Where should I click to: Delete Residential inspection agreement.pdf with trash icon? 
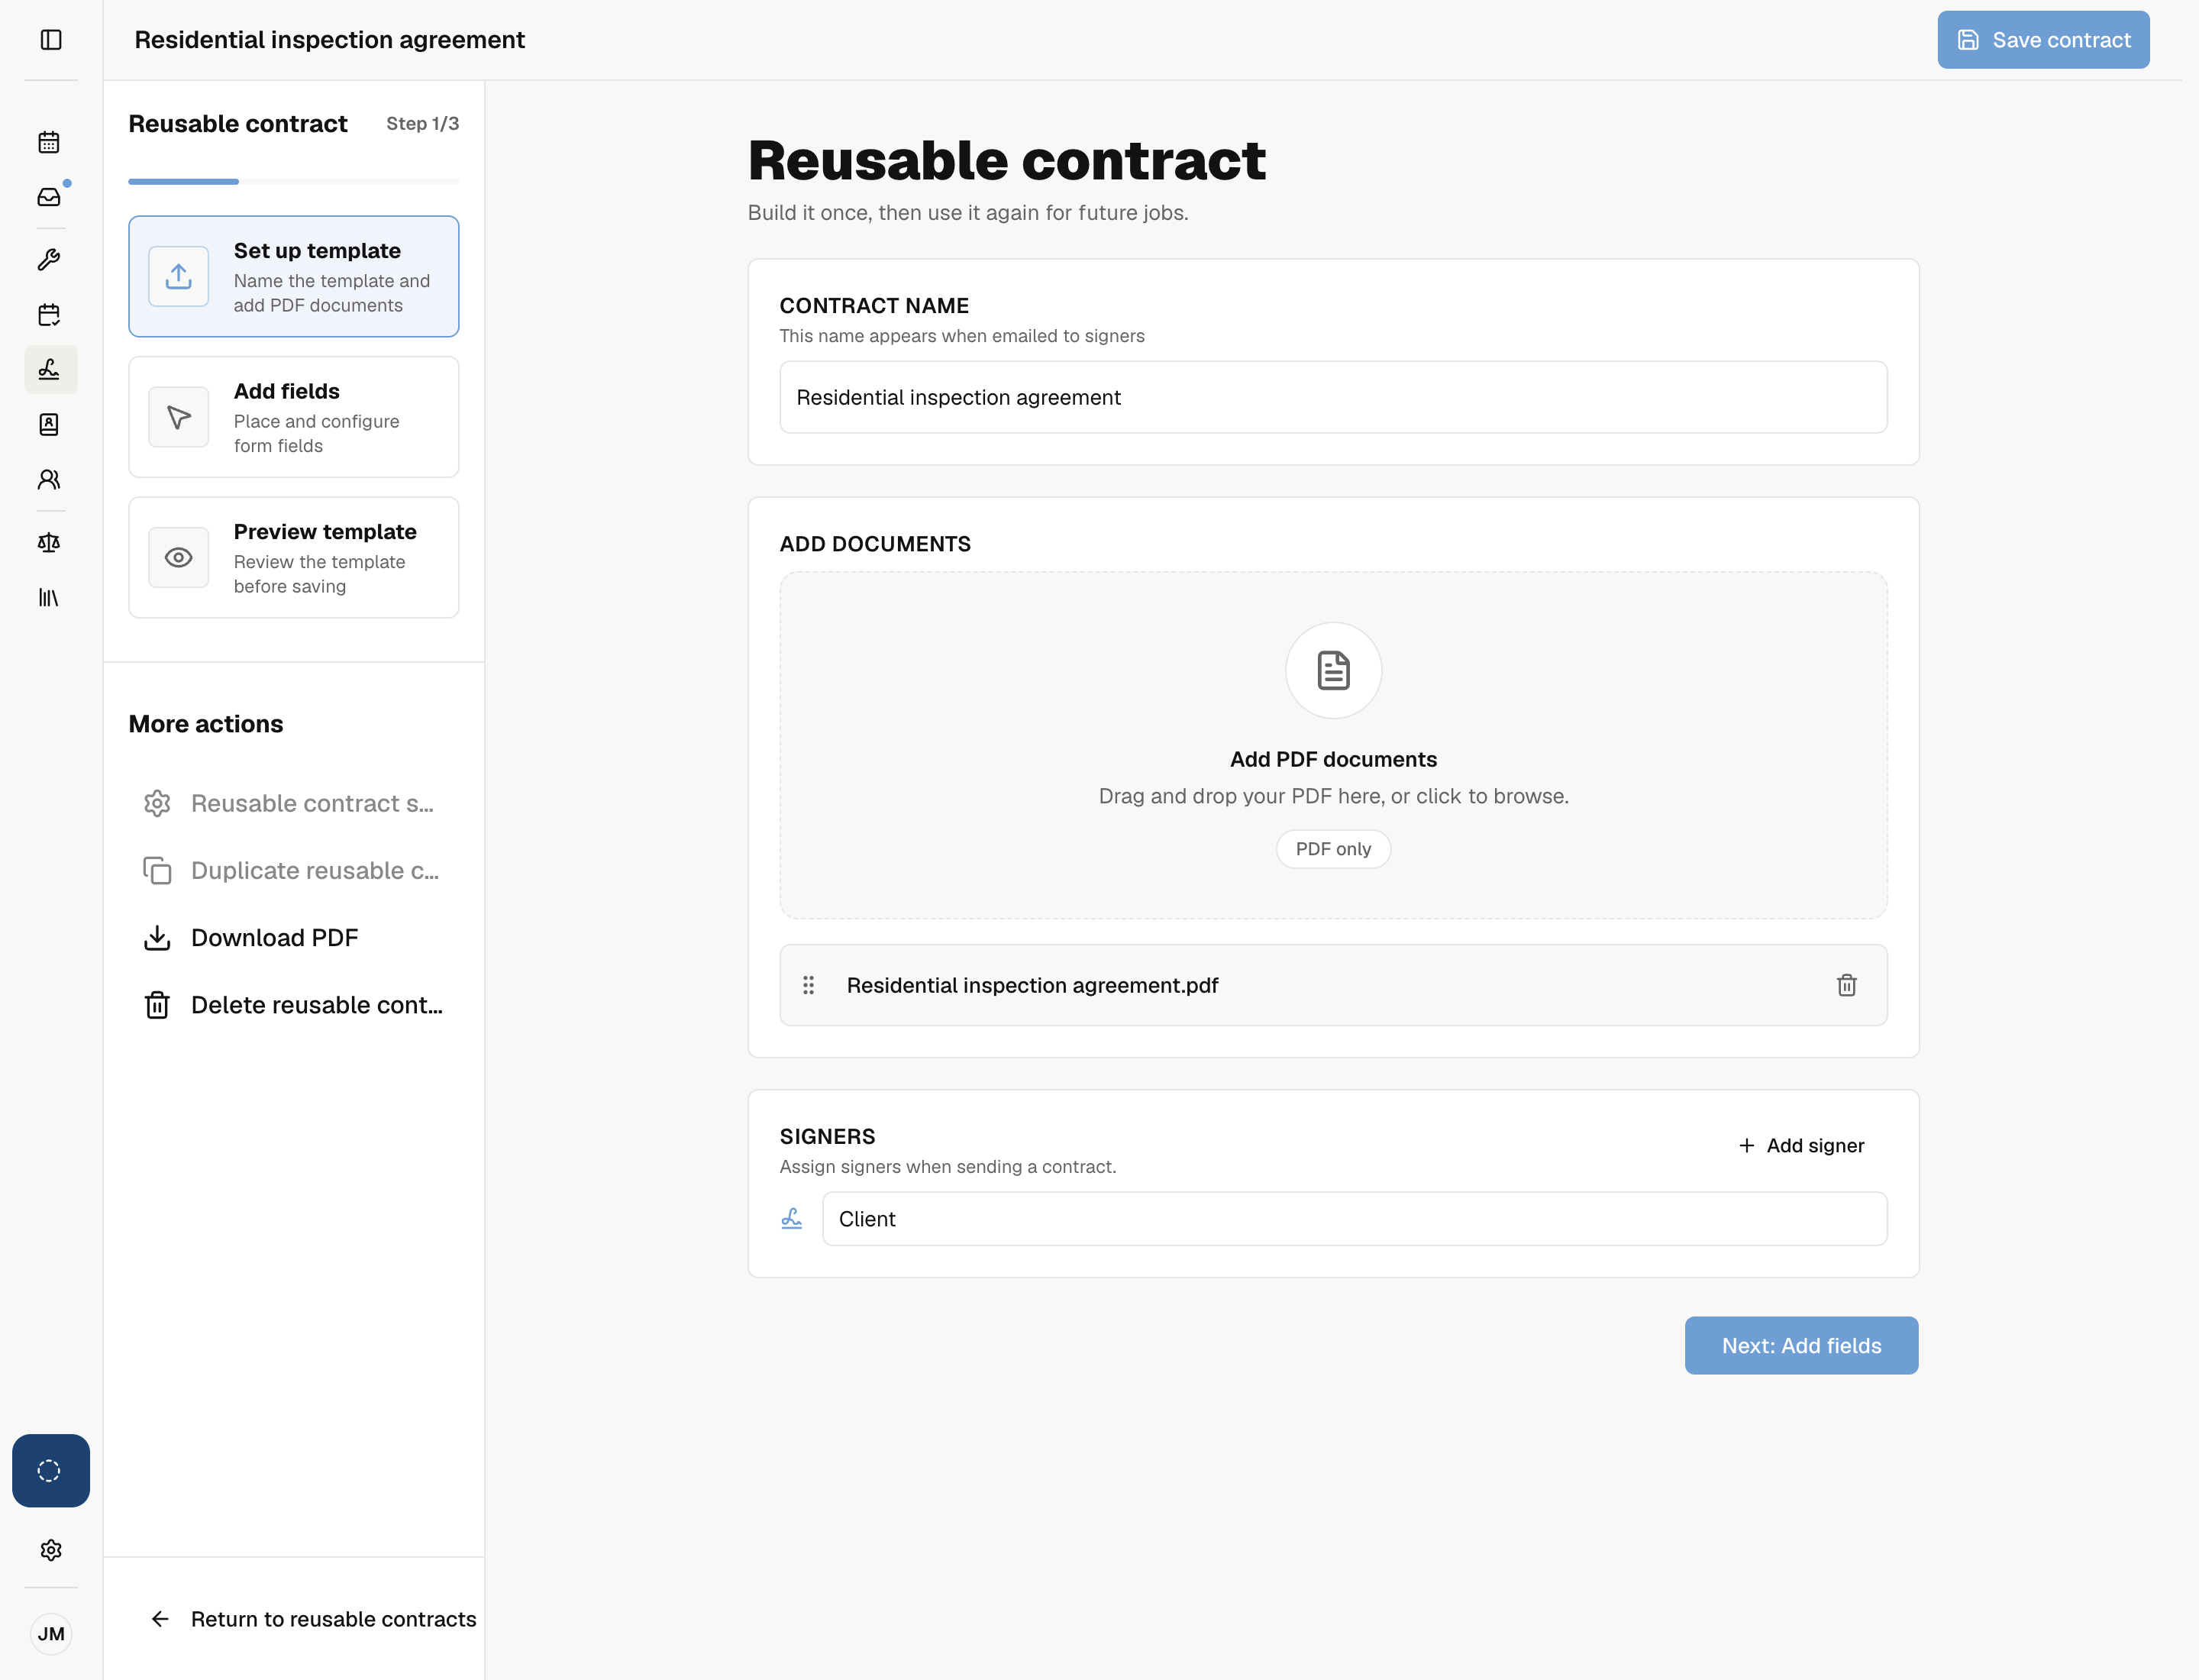point(1847,985)
